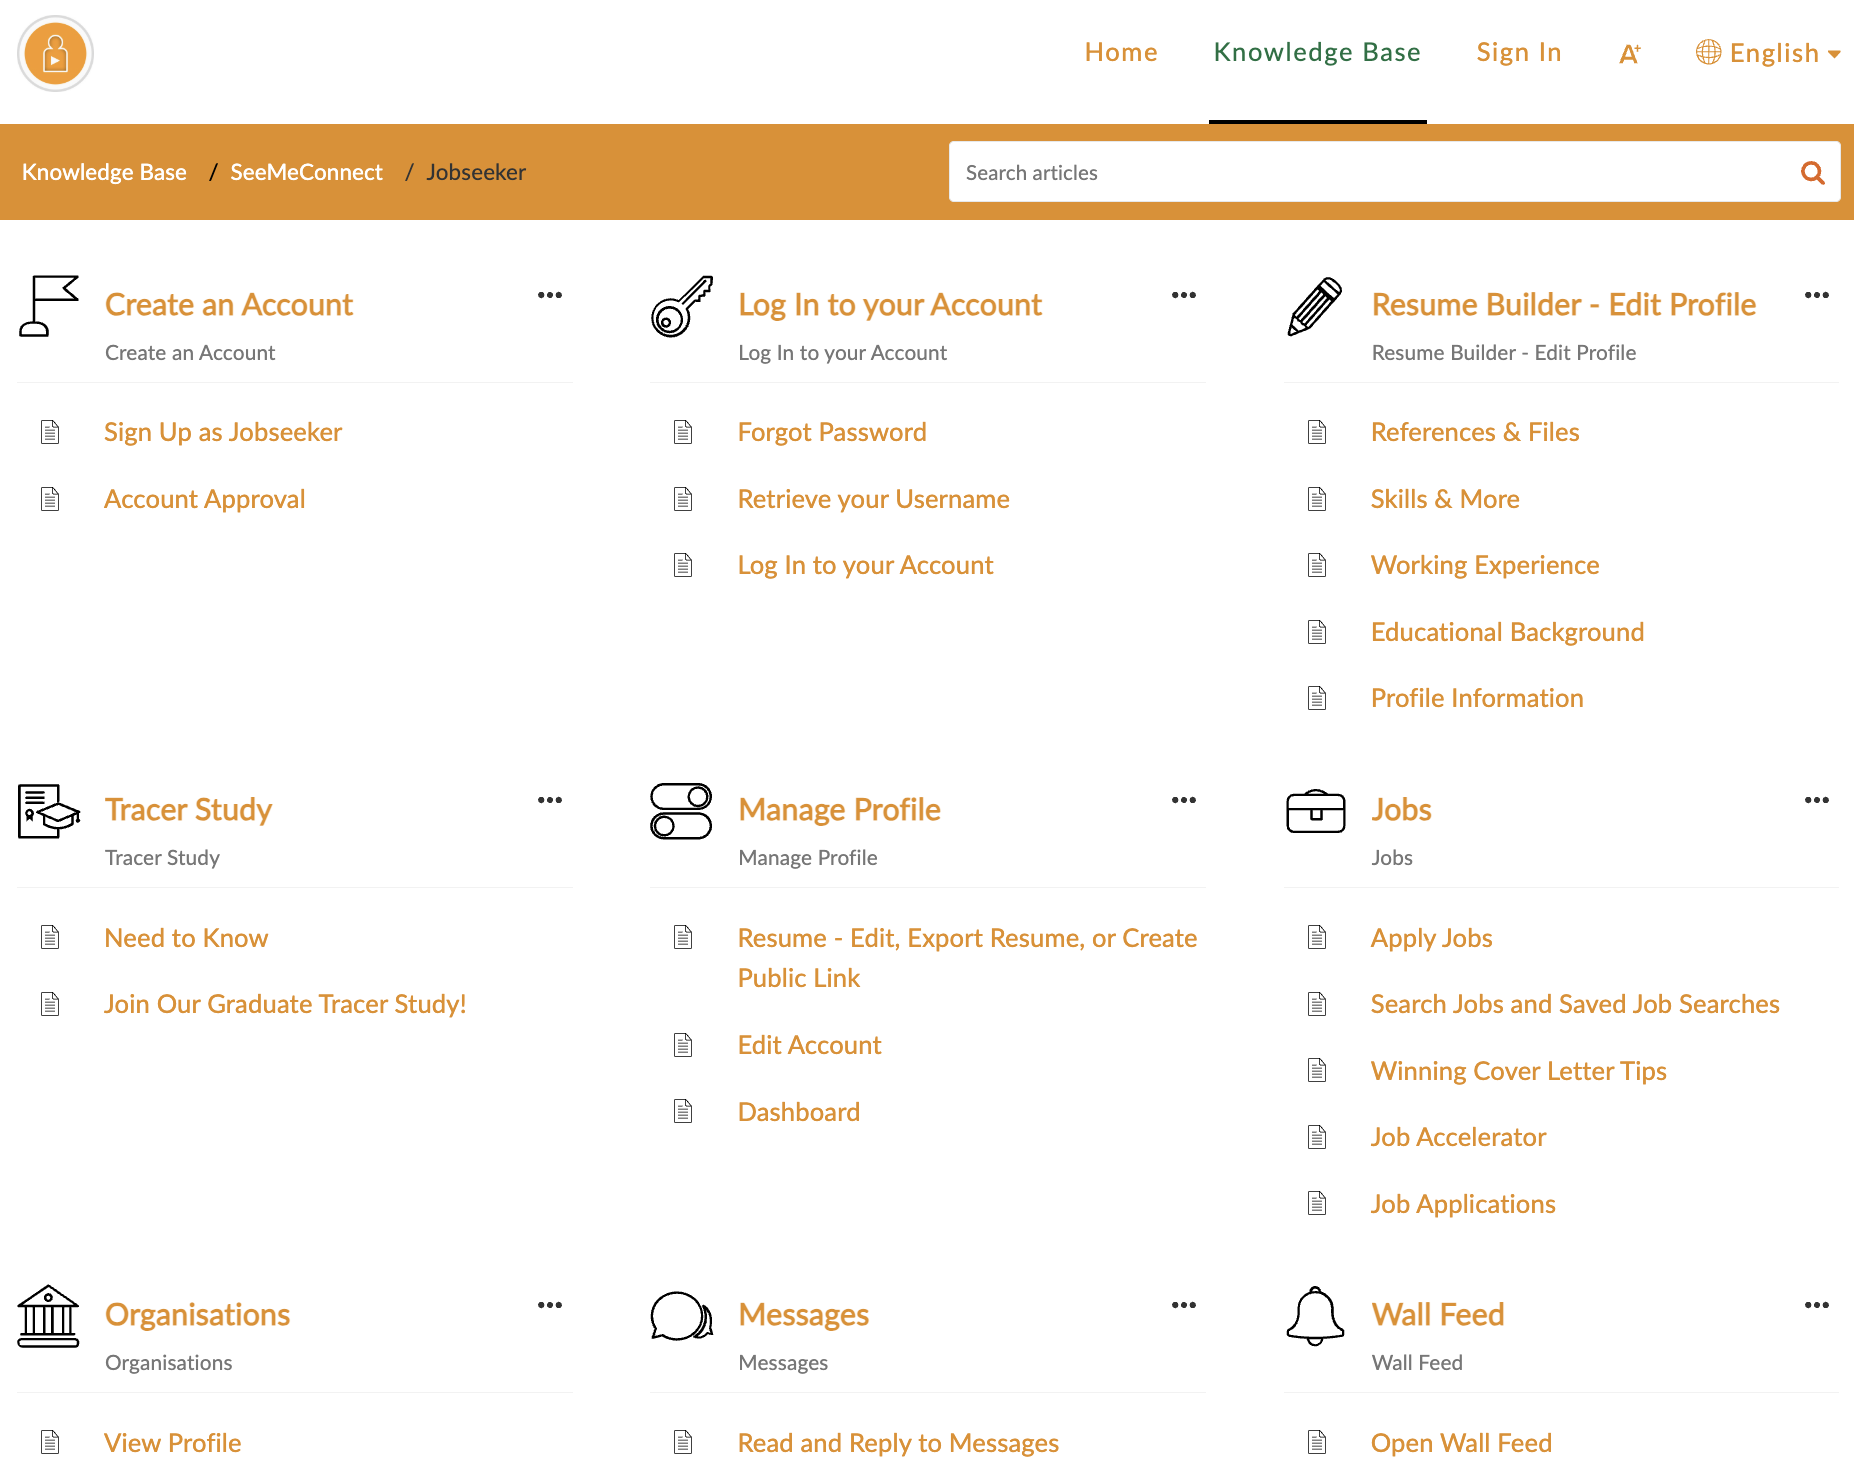This screenshot has height=1468, width=1854.
Task: Open the three-dot menu for Tracer Study
Action: (550, 800)
